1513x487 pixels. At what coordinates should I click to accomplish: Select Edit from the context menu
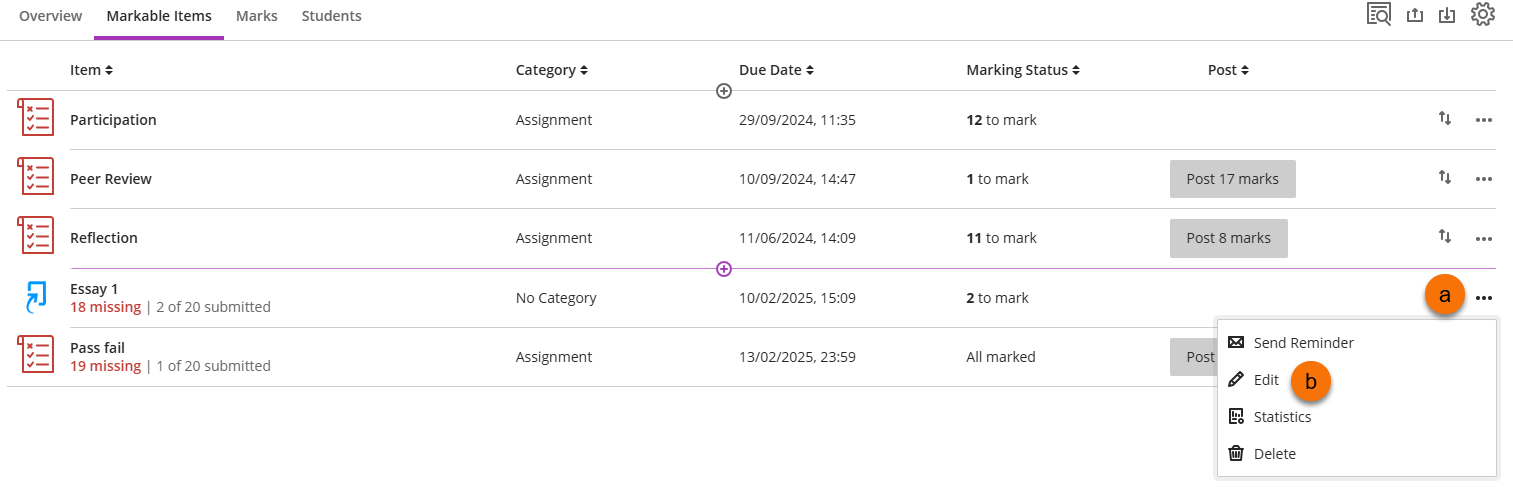click(1266, 380)
